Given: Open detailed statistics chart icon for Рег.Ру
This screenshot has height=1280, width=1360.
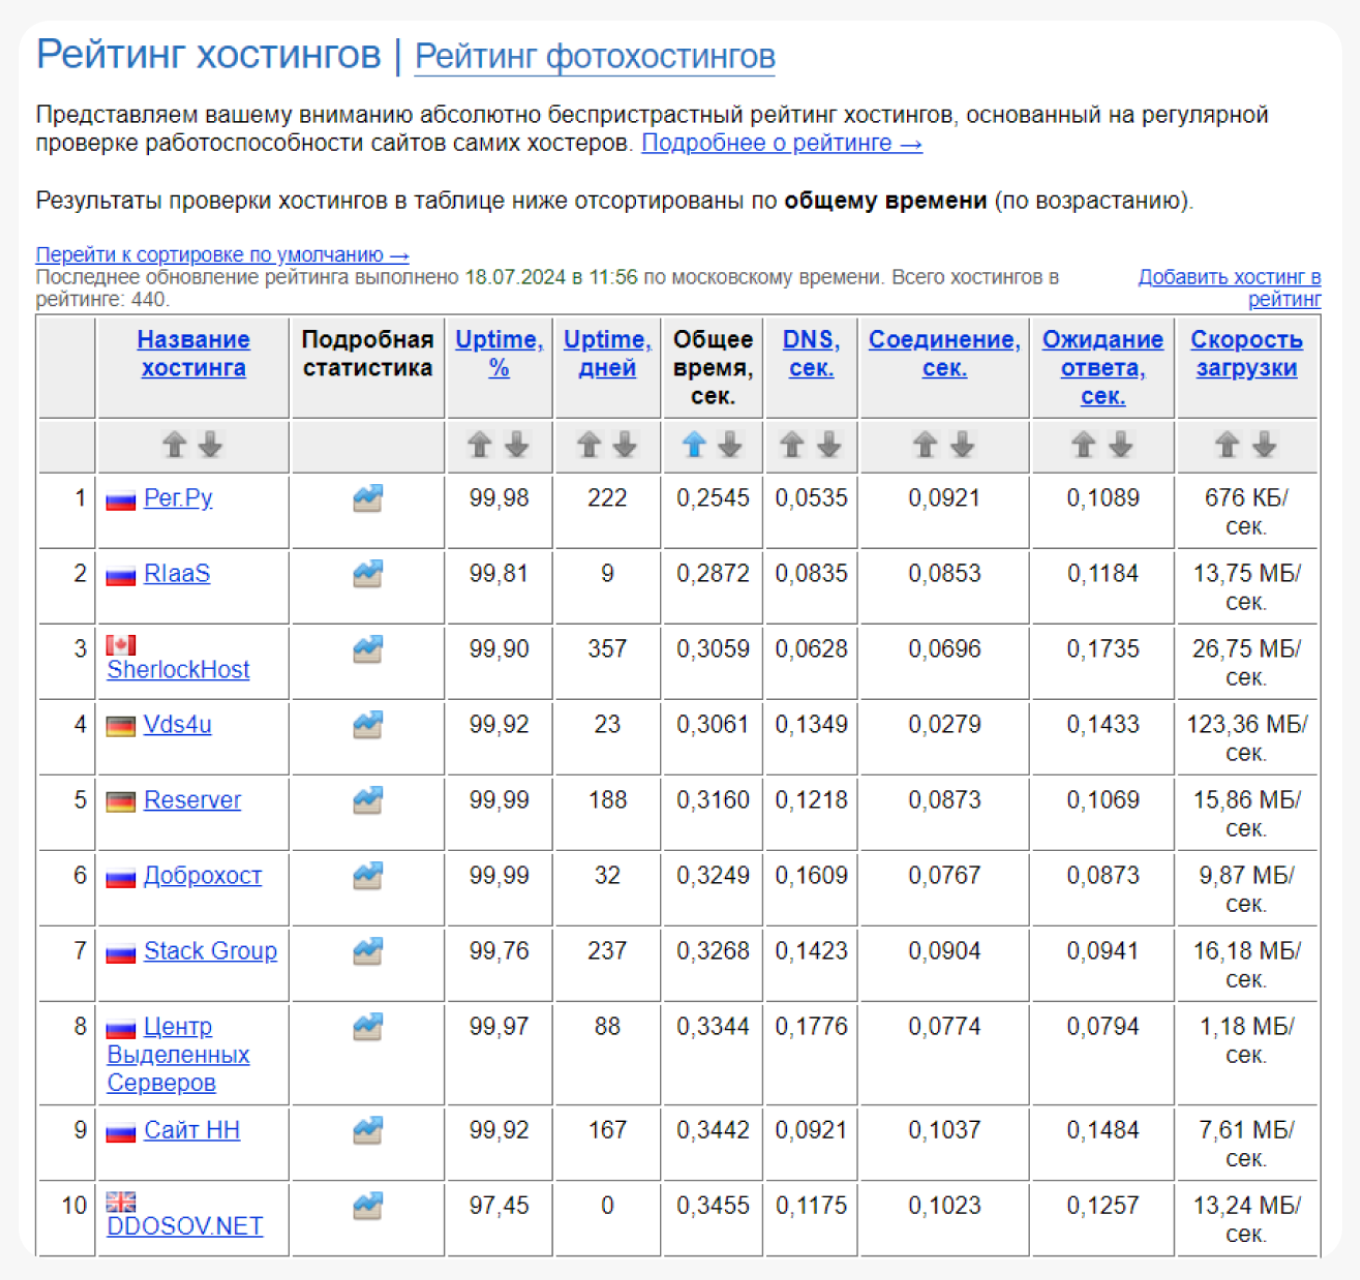Looking at the screenshot, I should click(x=368, y=498).
